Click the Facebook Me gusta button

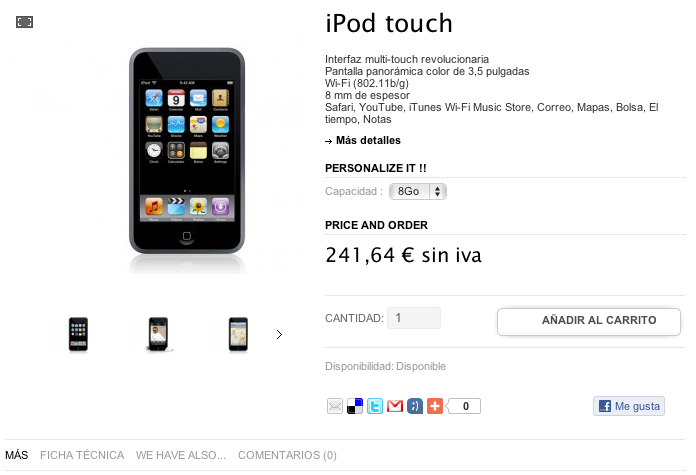(629, 406)
